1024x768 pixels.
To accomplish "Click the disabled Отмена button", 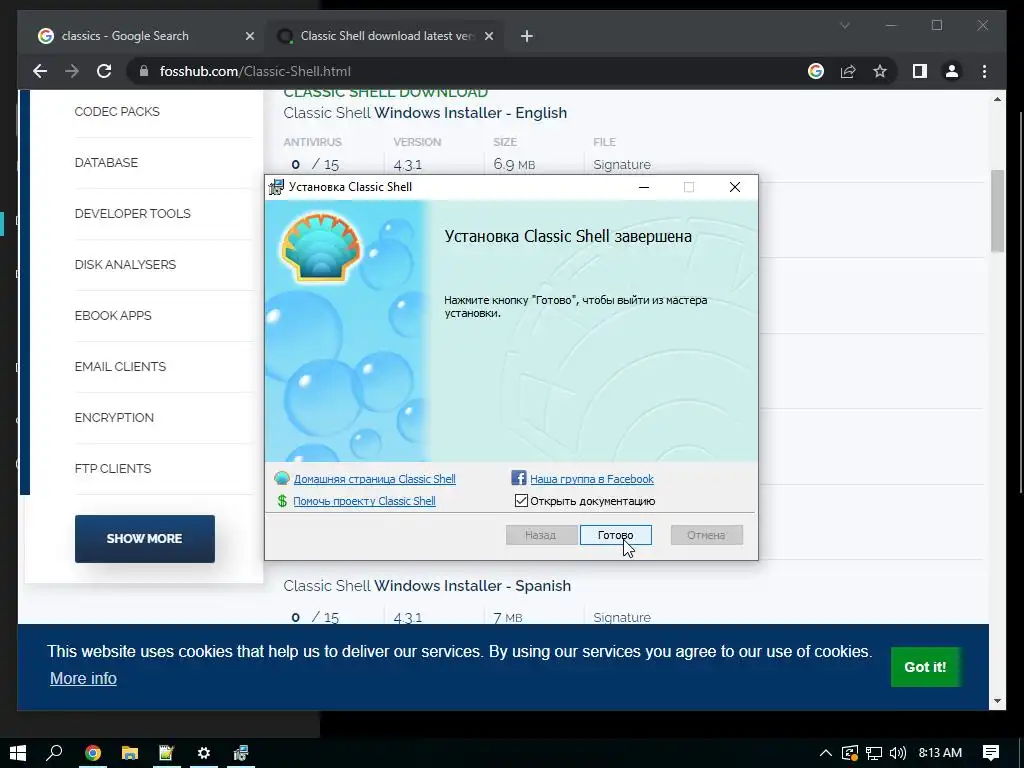I will tap(706, 535).
